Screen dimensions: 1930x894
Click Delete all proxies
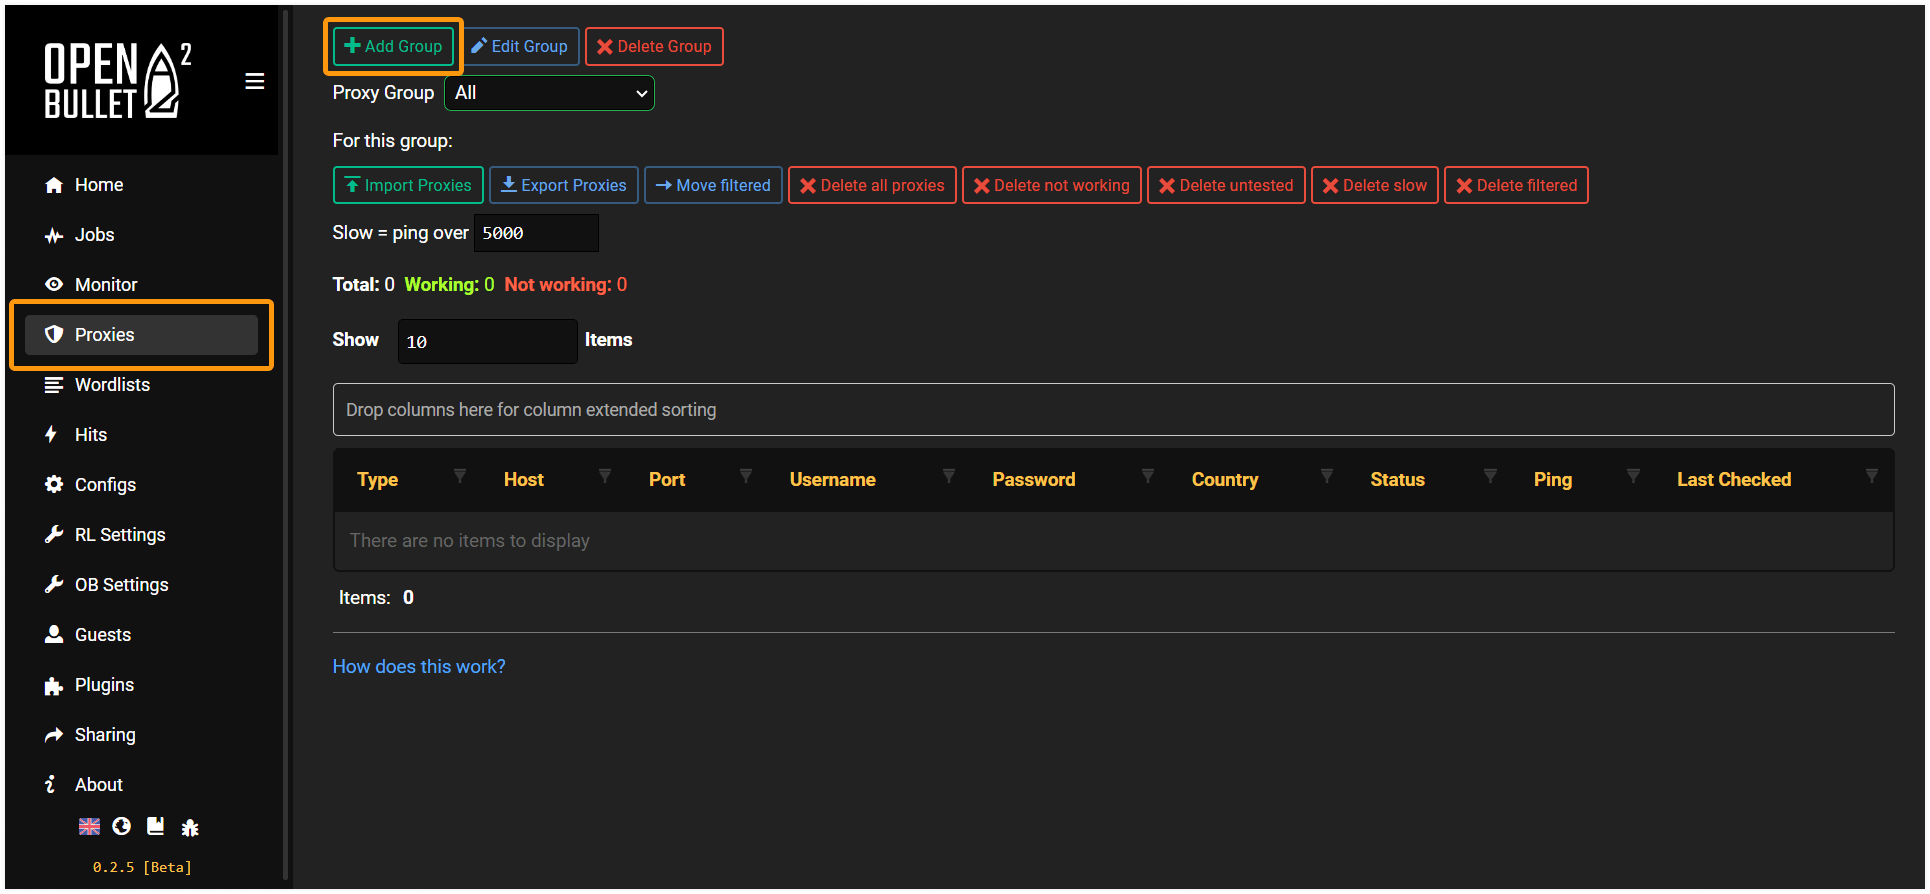coord(872,185)
